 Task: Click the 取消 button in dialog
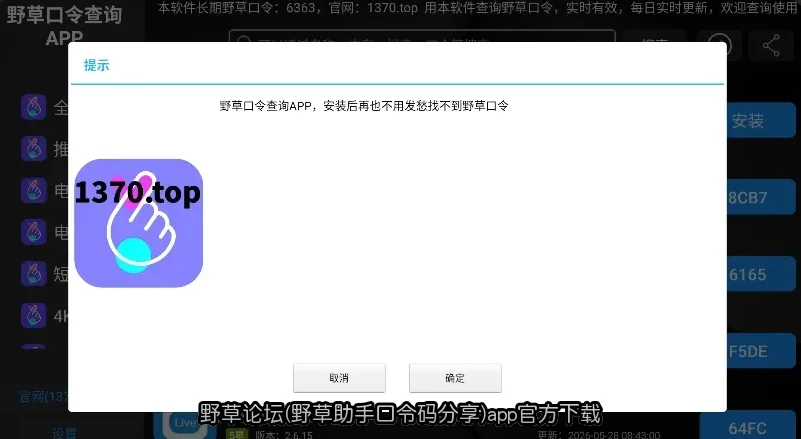pos(339,378)
